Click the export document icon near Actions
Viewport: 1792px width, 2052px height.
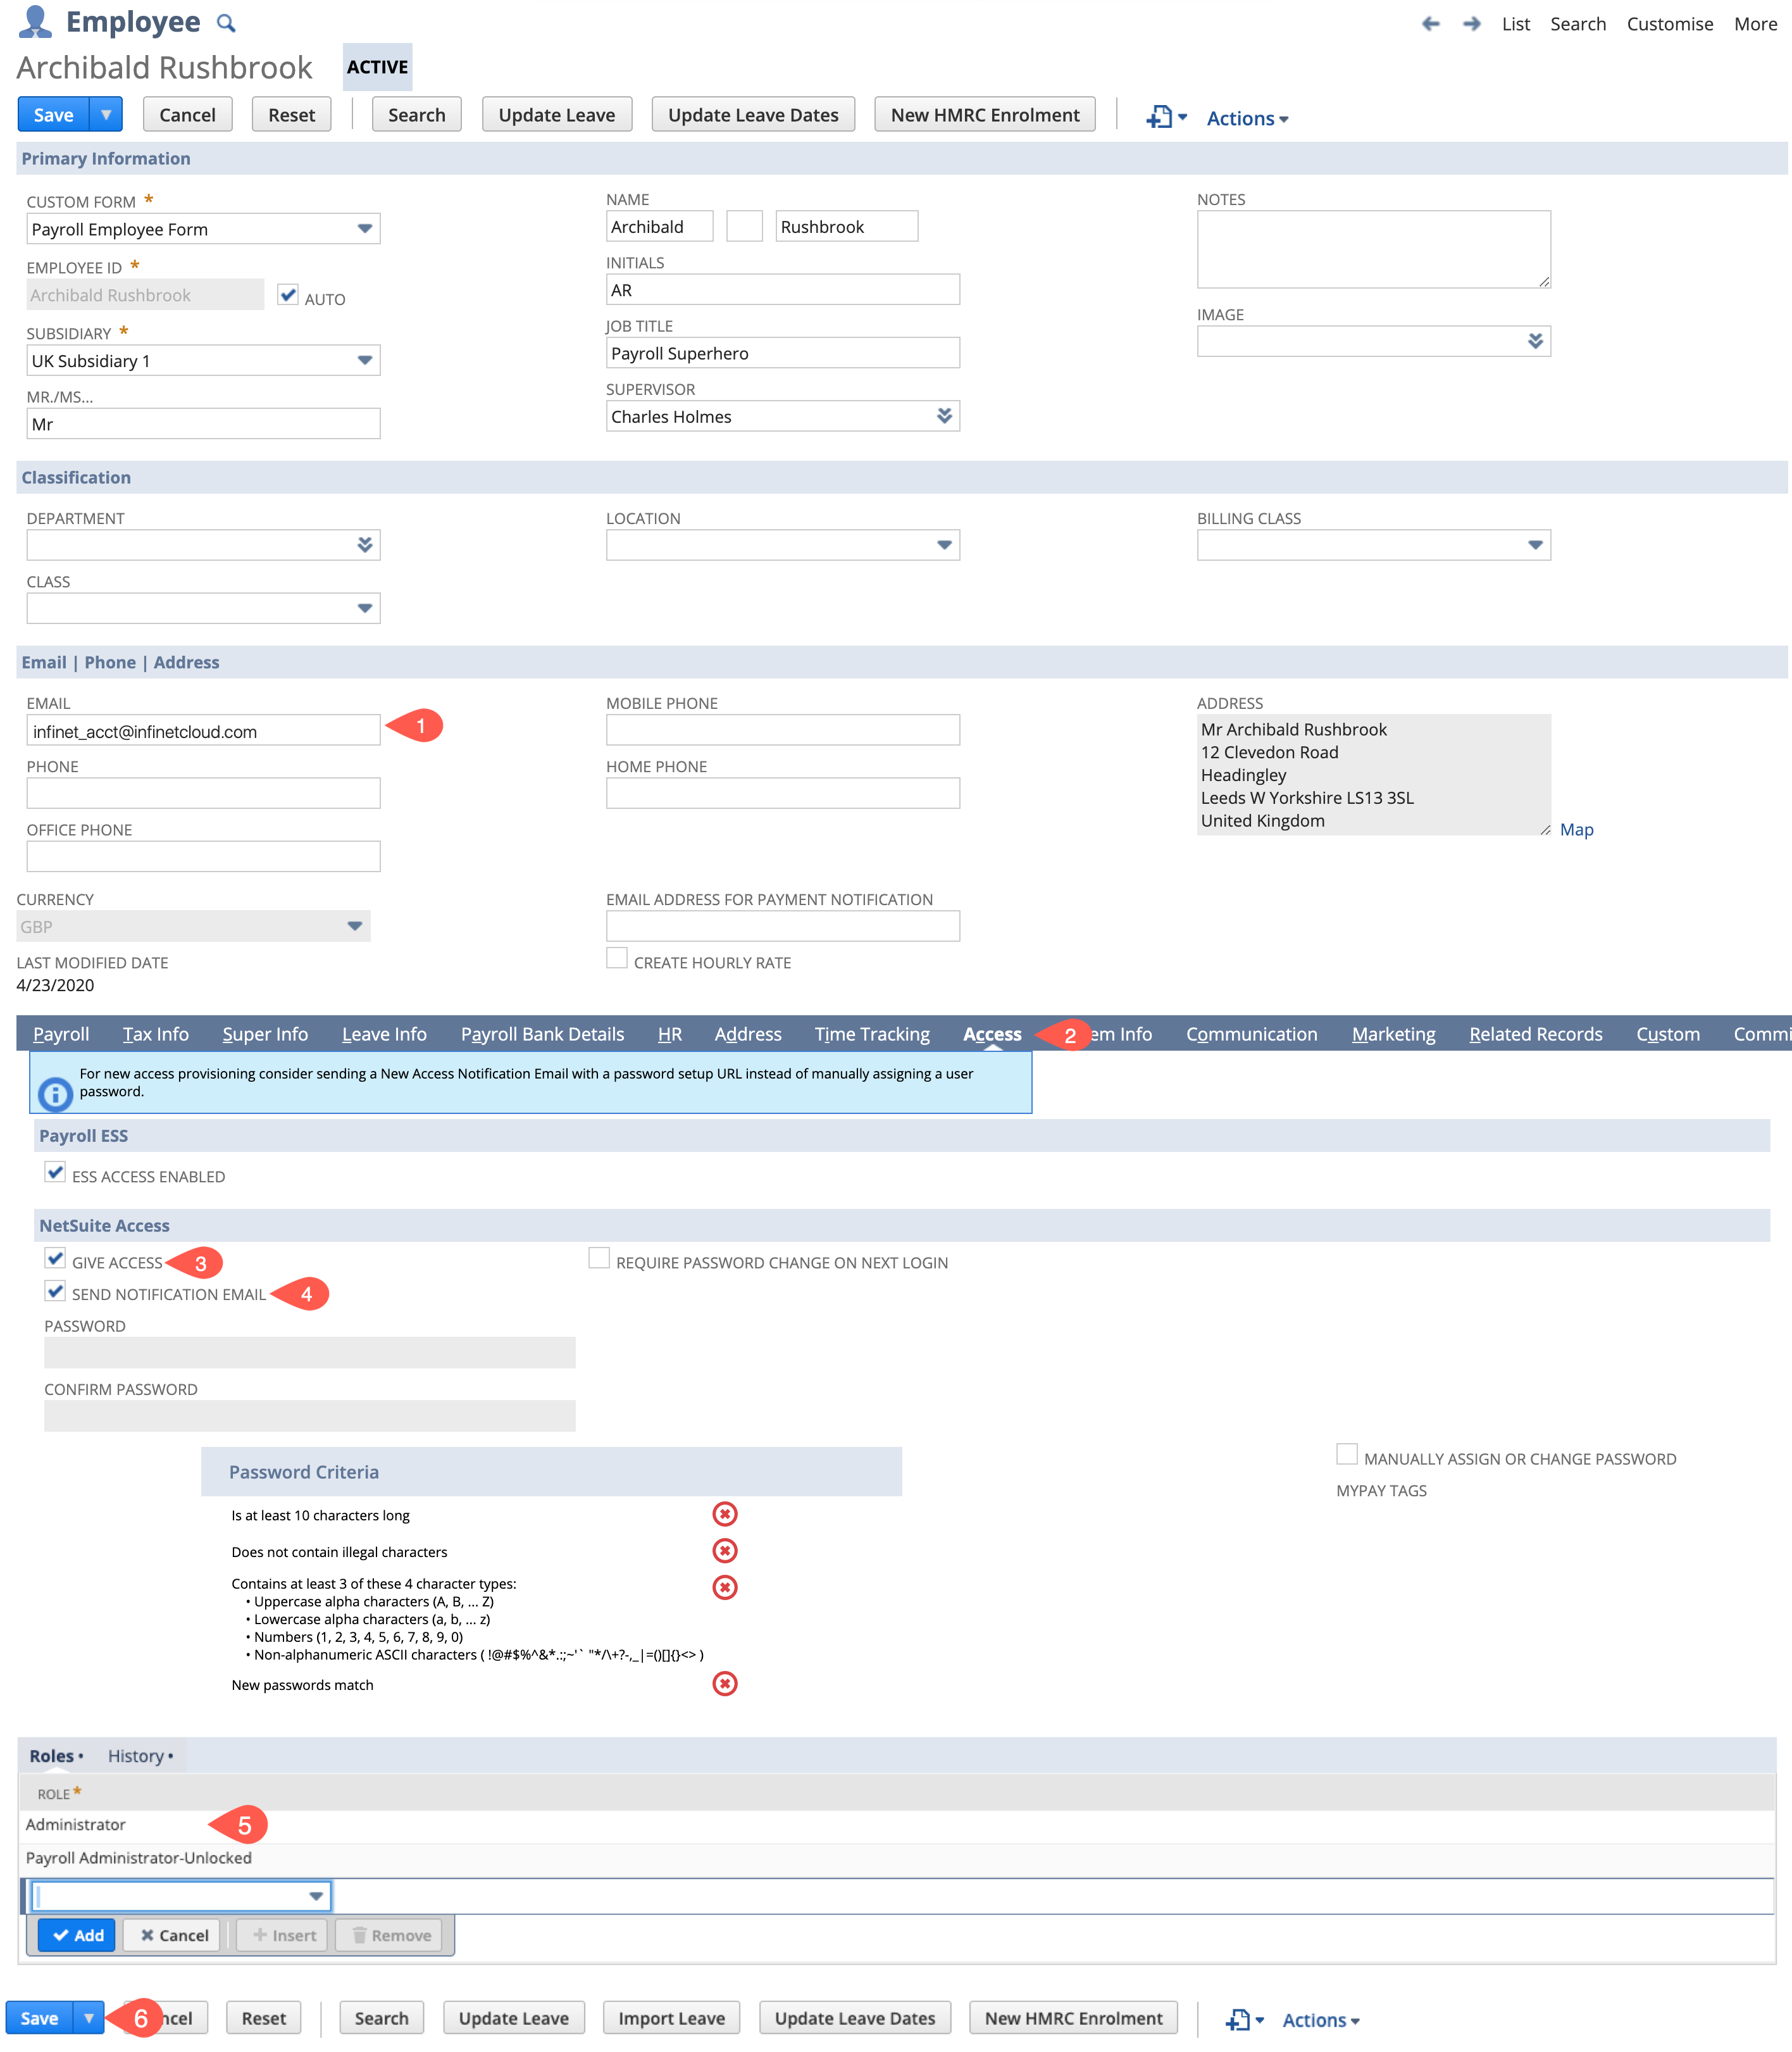pyautogui.click(x=1160, y=117)
